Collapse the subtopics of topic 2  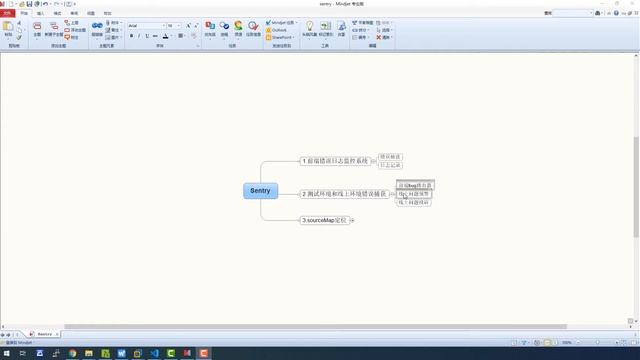pyautogui.click(x=392, y=194)
